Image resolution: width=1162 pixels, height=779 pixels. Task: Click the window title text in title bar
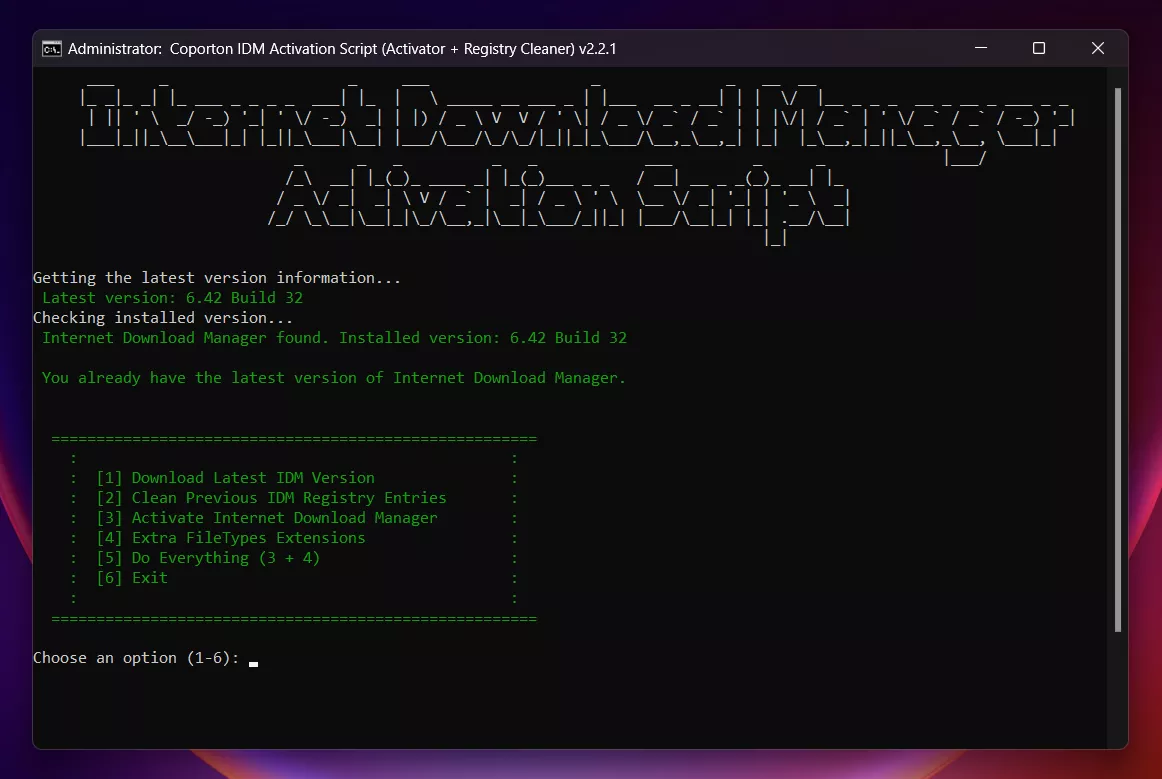pyautogui.click(x=340, y=48)
